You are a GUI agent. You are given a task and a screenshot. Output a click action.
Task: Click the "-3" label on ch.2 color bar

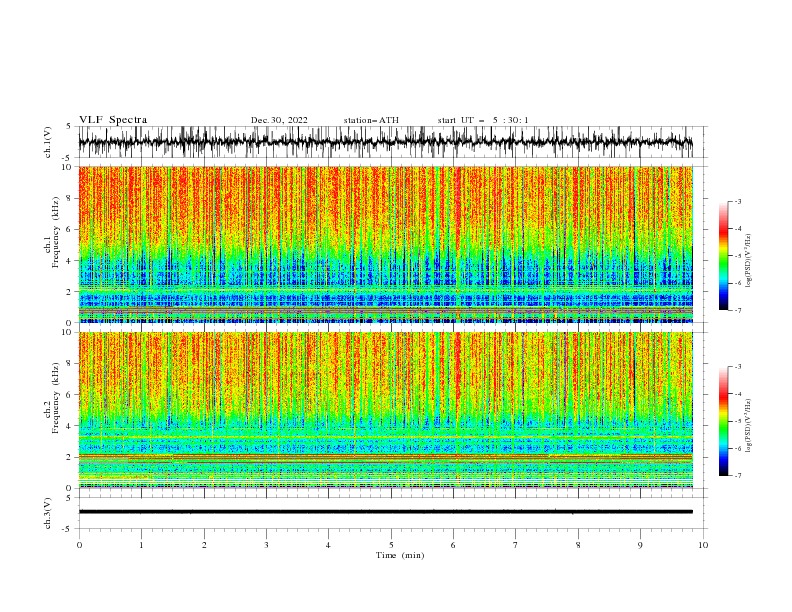pyautogui.click(x=737, y=367)
